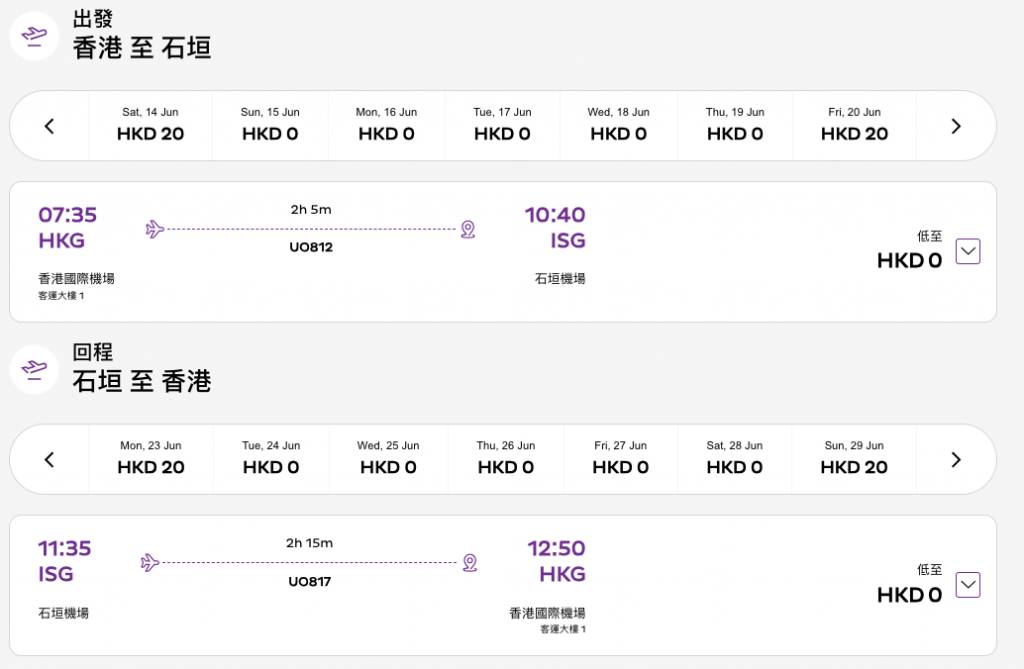Select the Mon, 23 Jun return date
1024x669 pixels.
151,458
